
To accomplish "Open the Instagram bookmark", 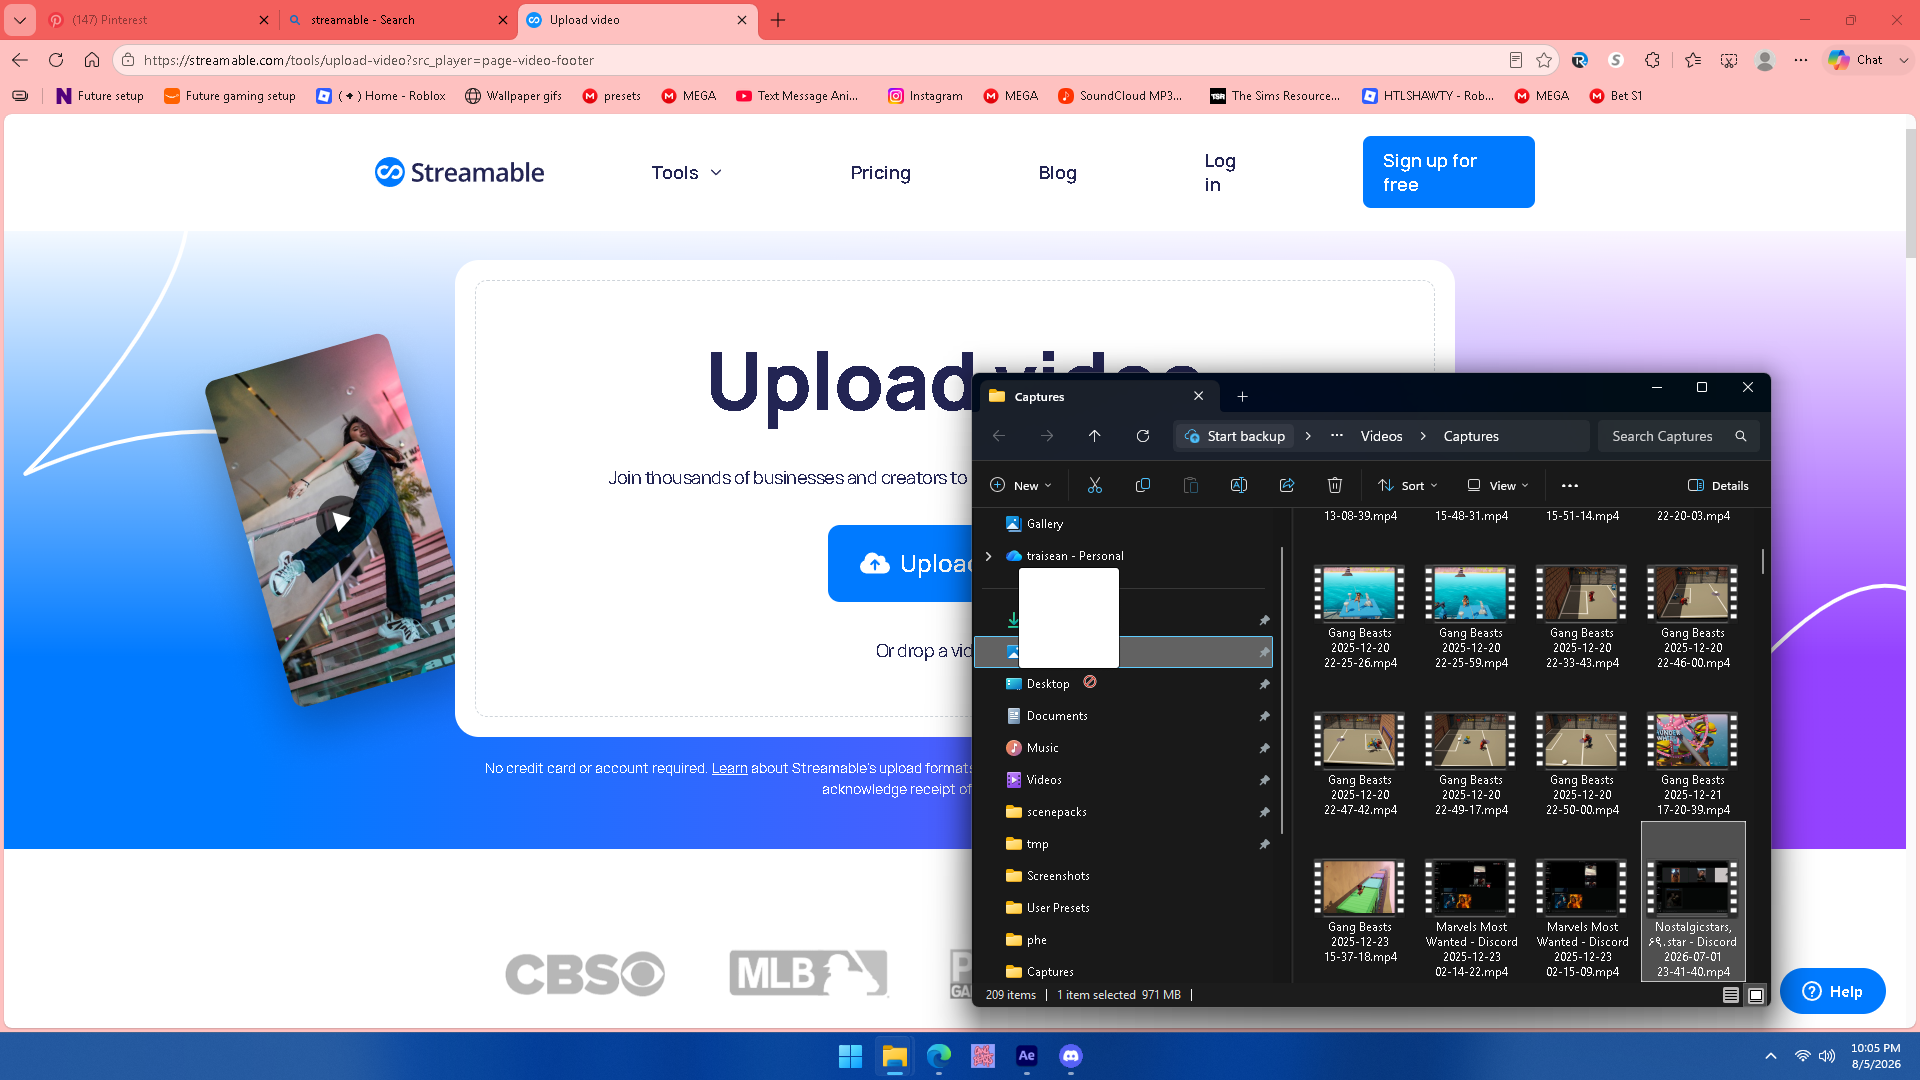I will coord(925,96).
